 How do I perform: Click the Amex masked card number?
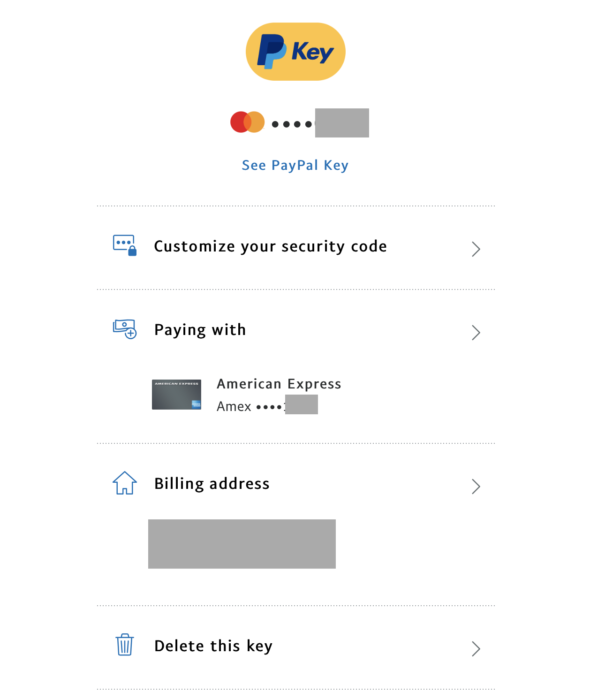[267, 405]
